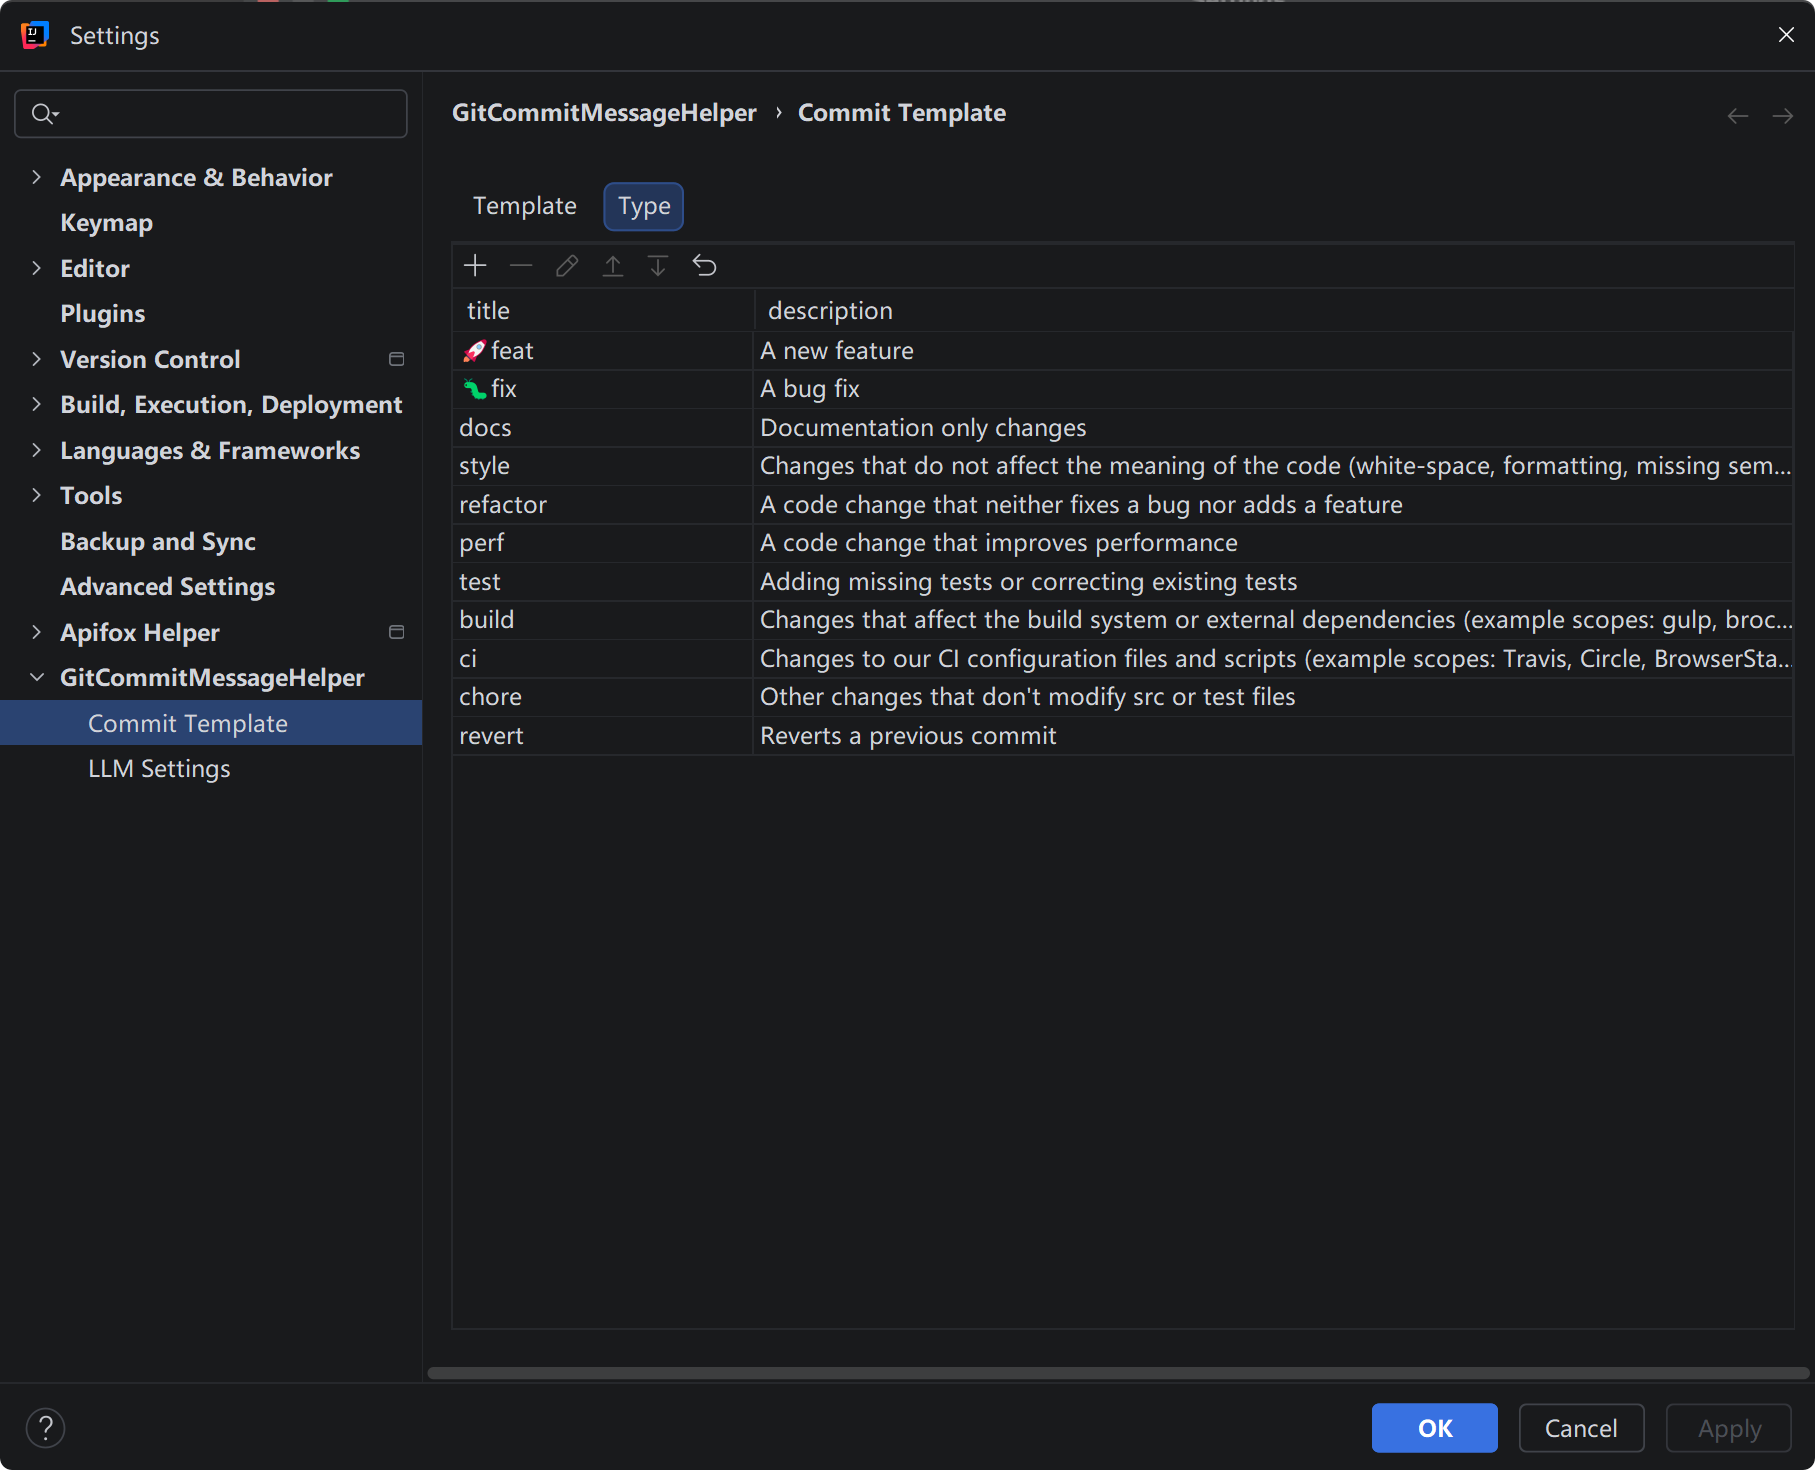Expand Languages & Frameworks node

[x=37, y=450]
